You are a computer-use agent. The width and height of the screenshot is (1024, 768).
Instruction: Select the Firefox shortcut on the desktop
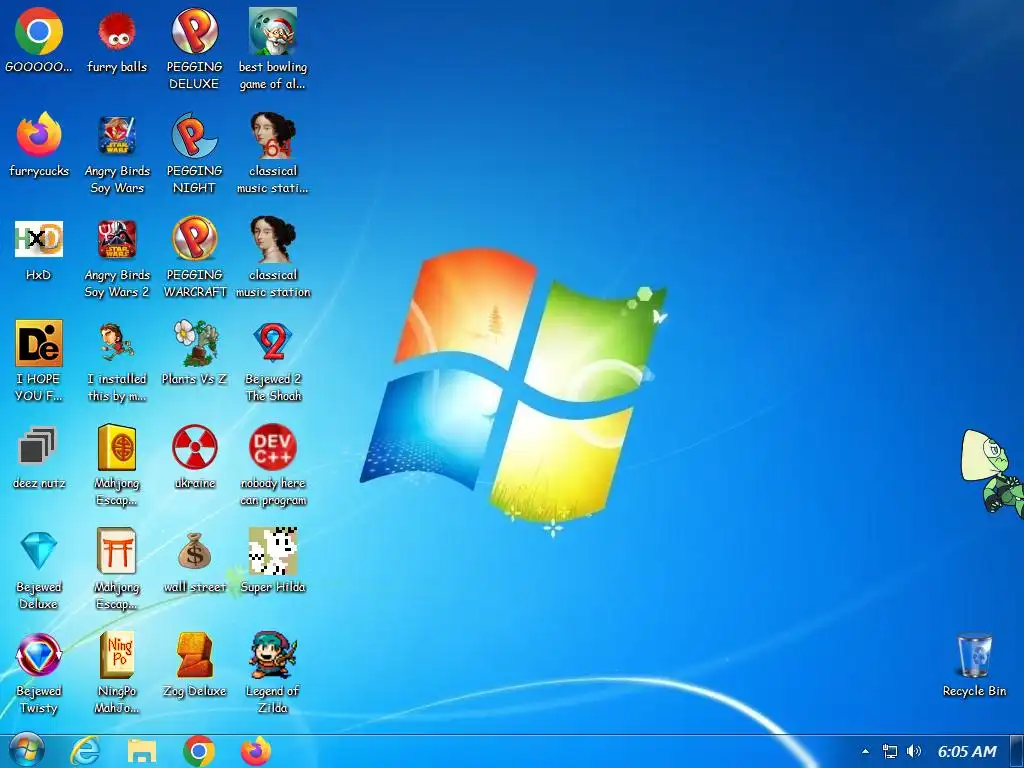click(39, 135)
